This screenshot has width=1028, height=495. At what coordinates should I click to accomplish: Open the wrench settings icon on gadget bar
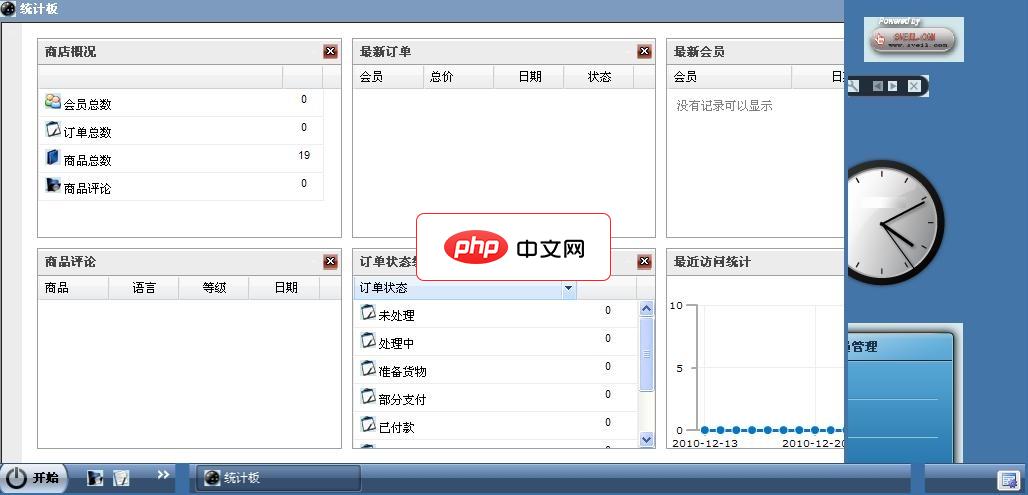(853, 87)
